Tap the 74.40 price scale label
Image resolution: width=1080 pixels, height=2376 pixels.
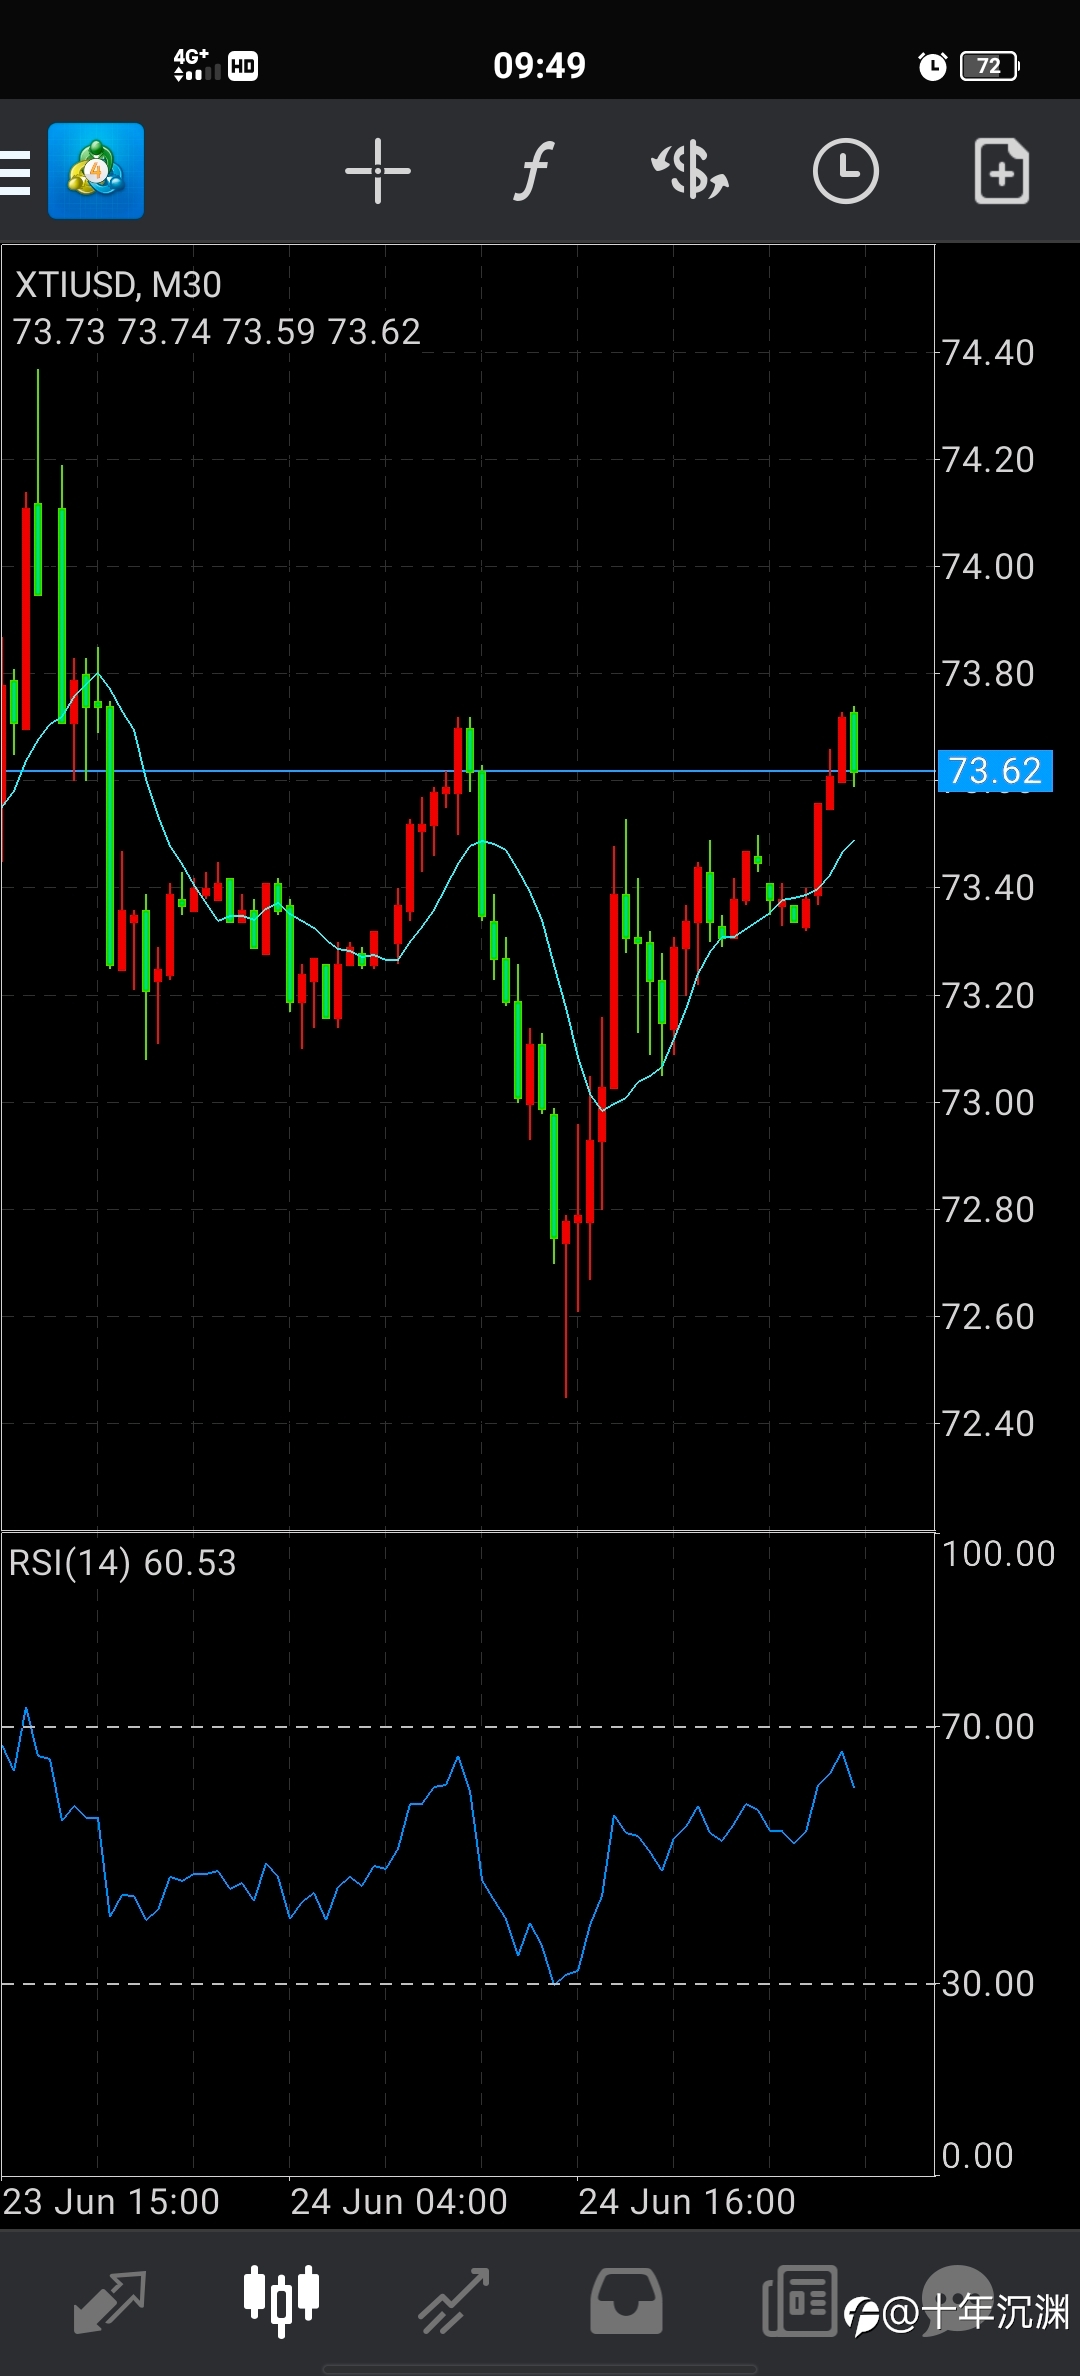[x=988, y=353]
